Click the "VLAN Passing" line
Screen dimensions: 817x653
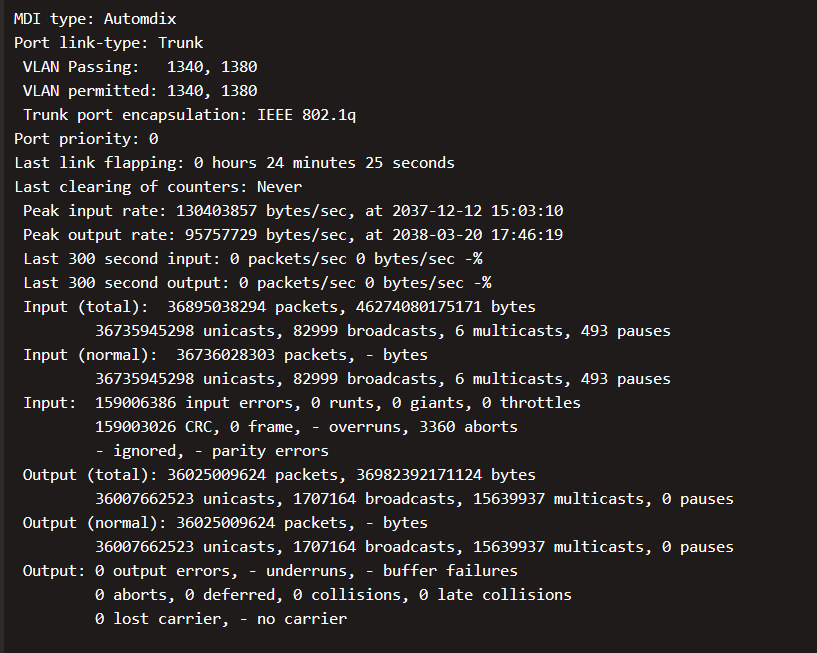point(140,67)
